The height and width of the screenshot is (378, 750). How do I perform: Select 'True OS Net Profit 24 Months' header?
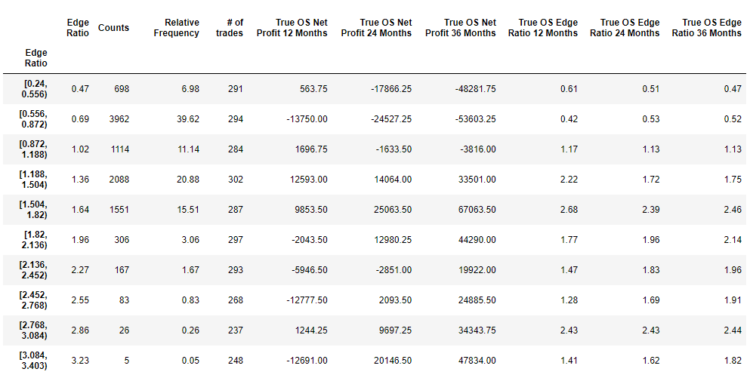[x=376, y=28]
